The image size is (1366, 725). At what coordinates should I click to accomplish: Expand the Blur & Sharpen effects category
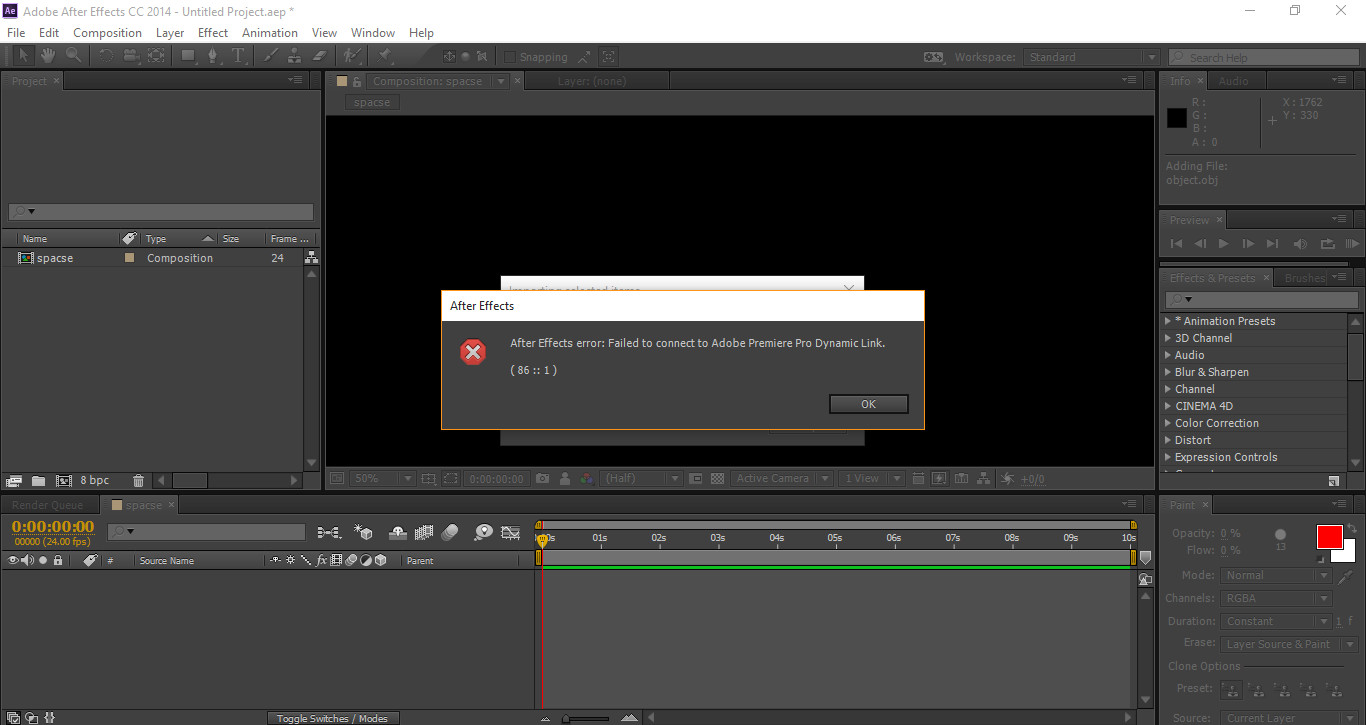tap(1167, 372)
